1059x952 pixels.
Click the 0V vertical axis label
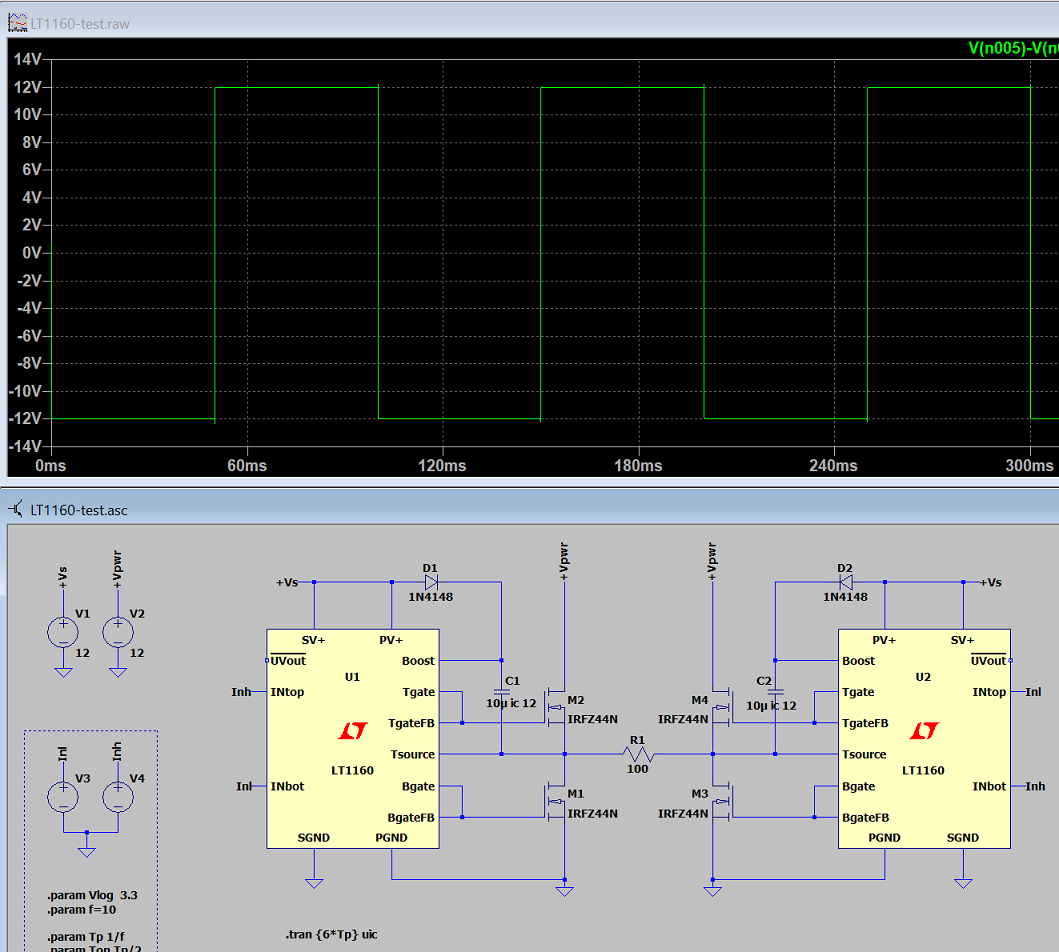pyautogui.click(x=32, y=253)
